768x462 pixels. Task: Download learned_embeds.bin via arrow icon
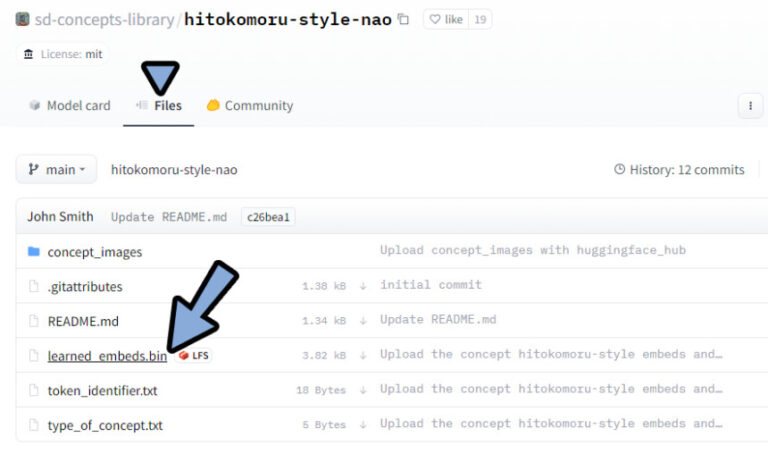click(363, 355)
